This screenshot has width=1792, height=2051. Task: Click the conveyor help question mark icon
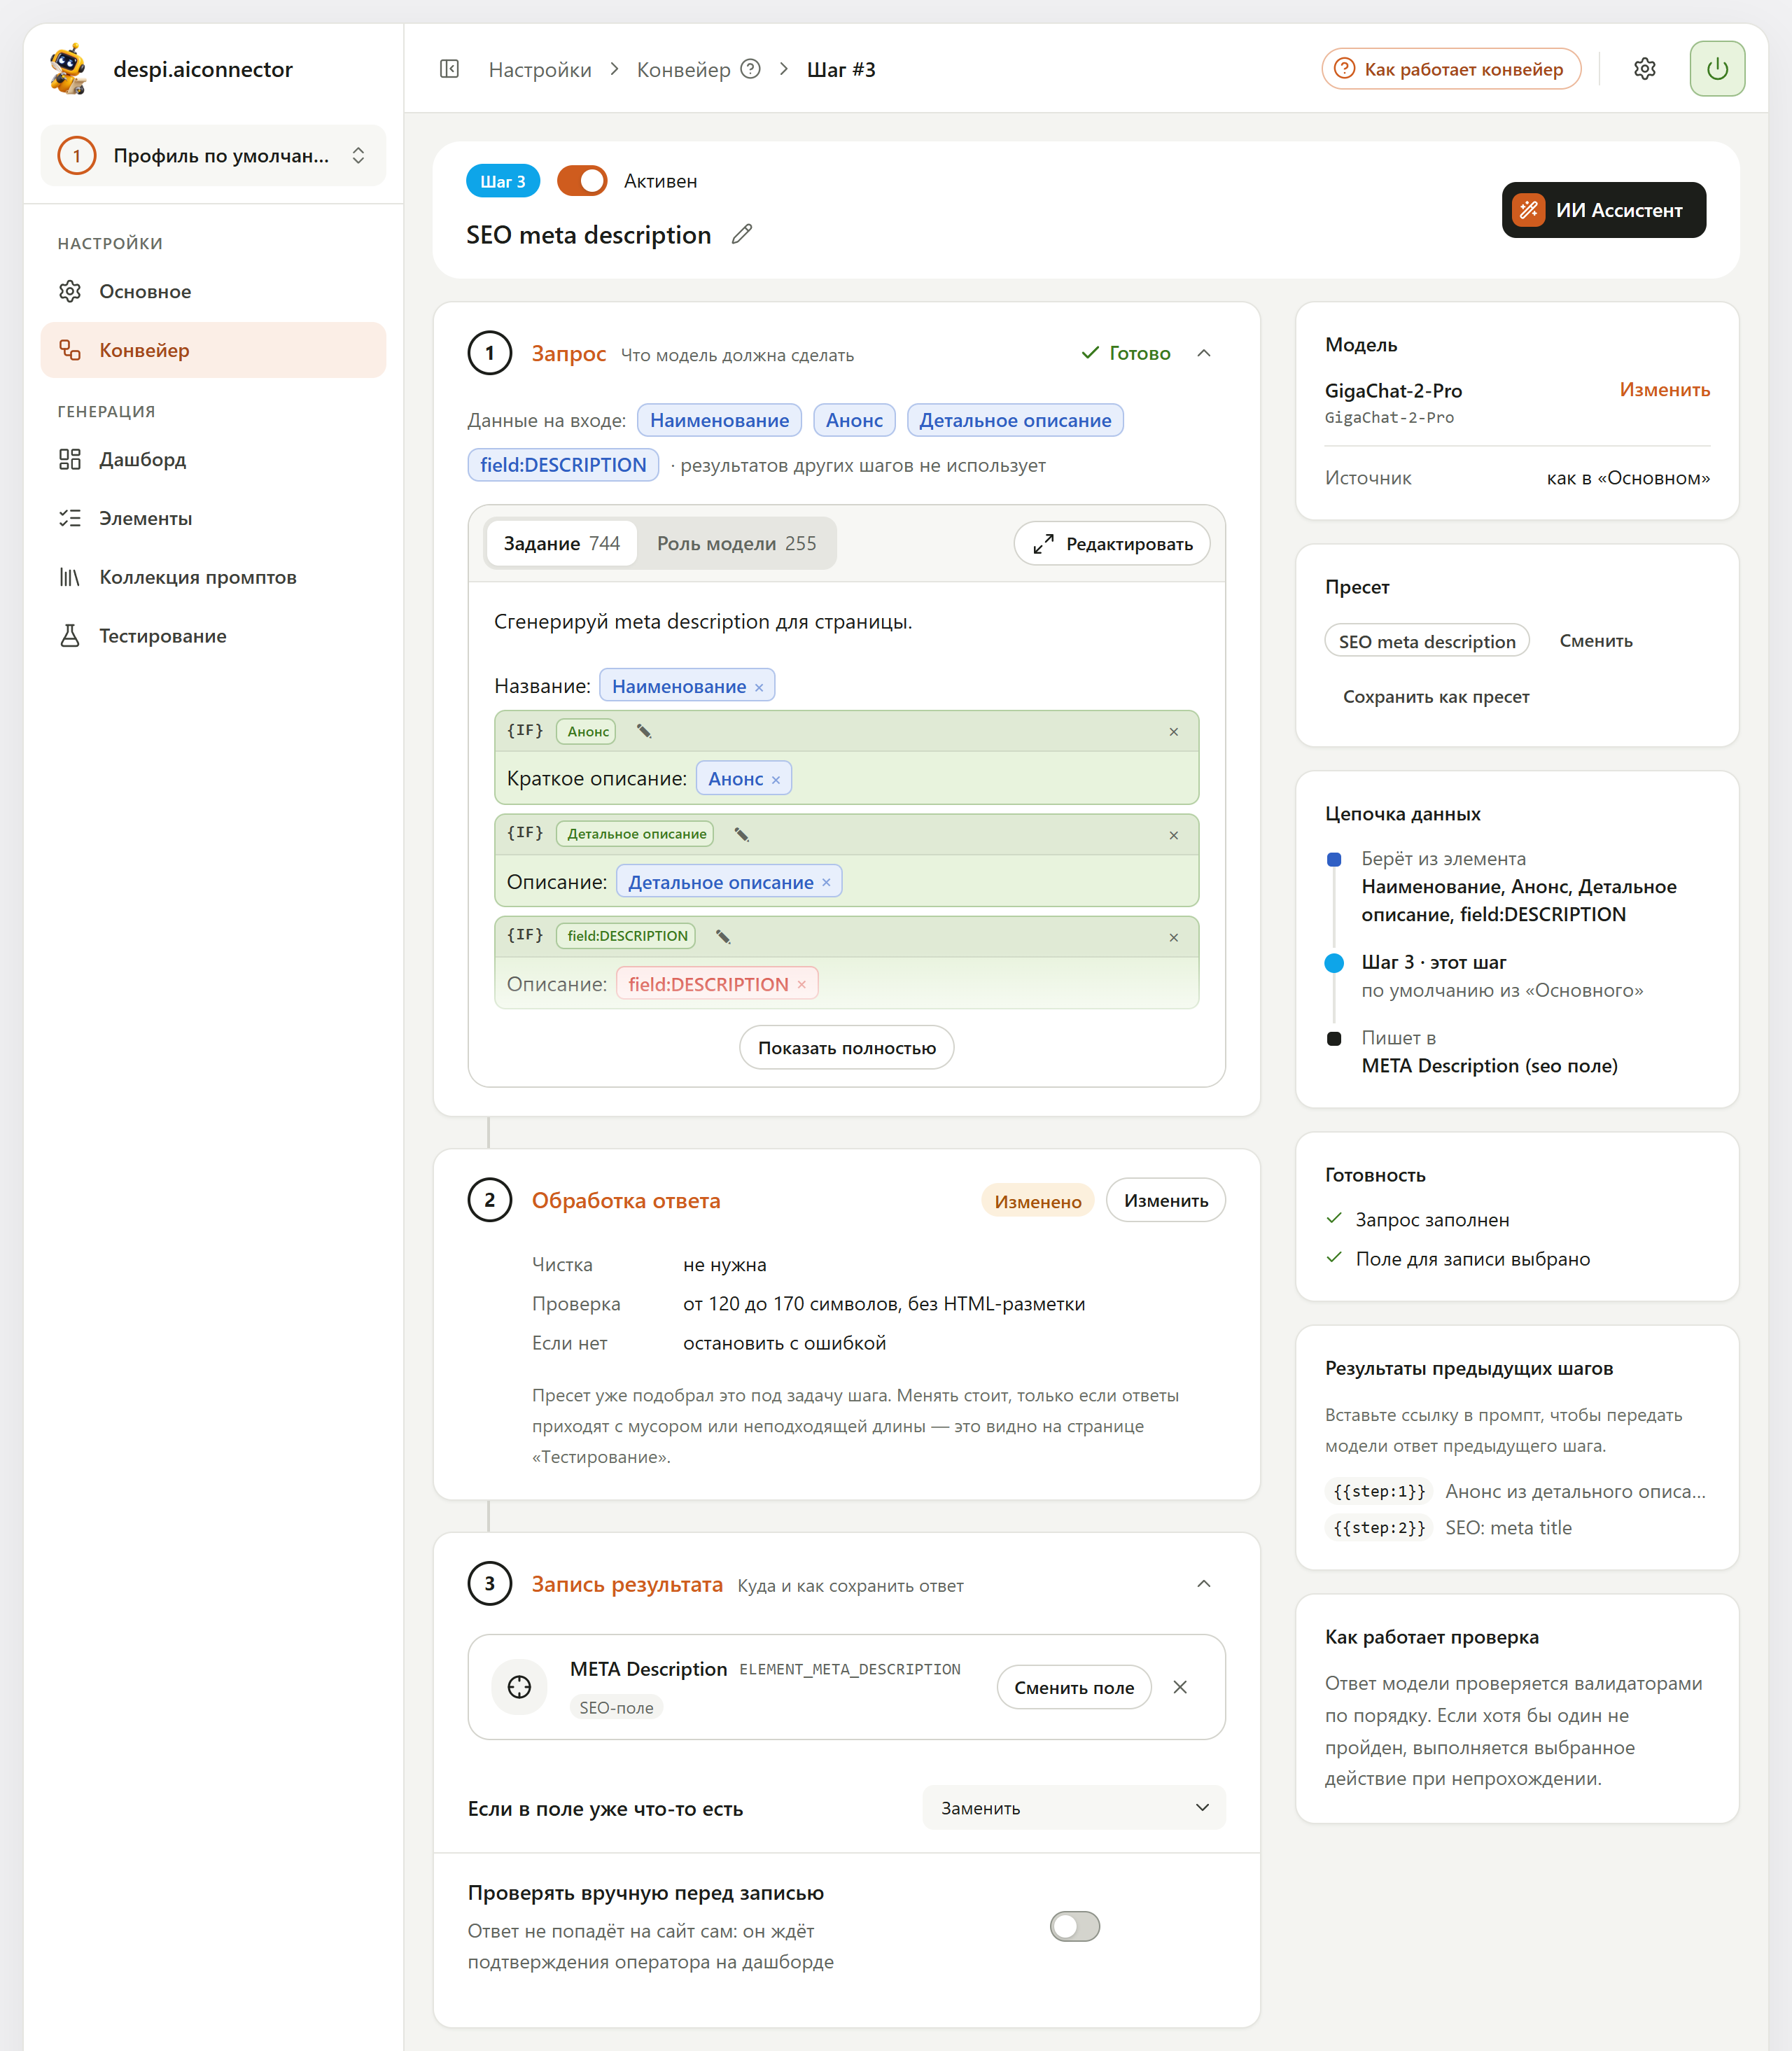[751, 69]
